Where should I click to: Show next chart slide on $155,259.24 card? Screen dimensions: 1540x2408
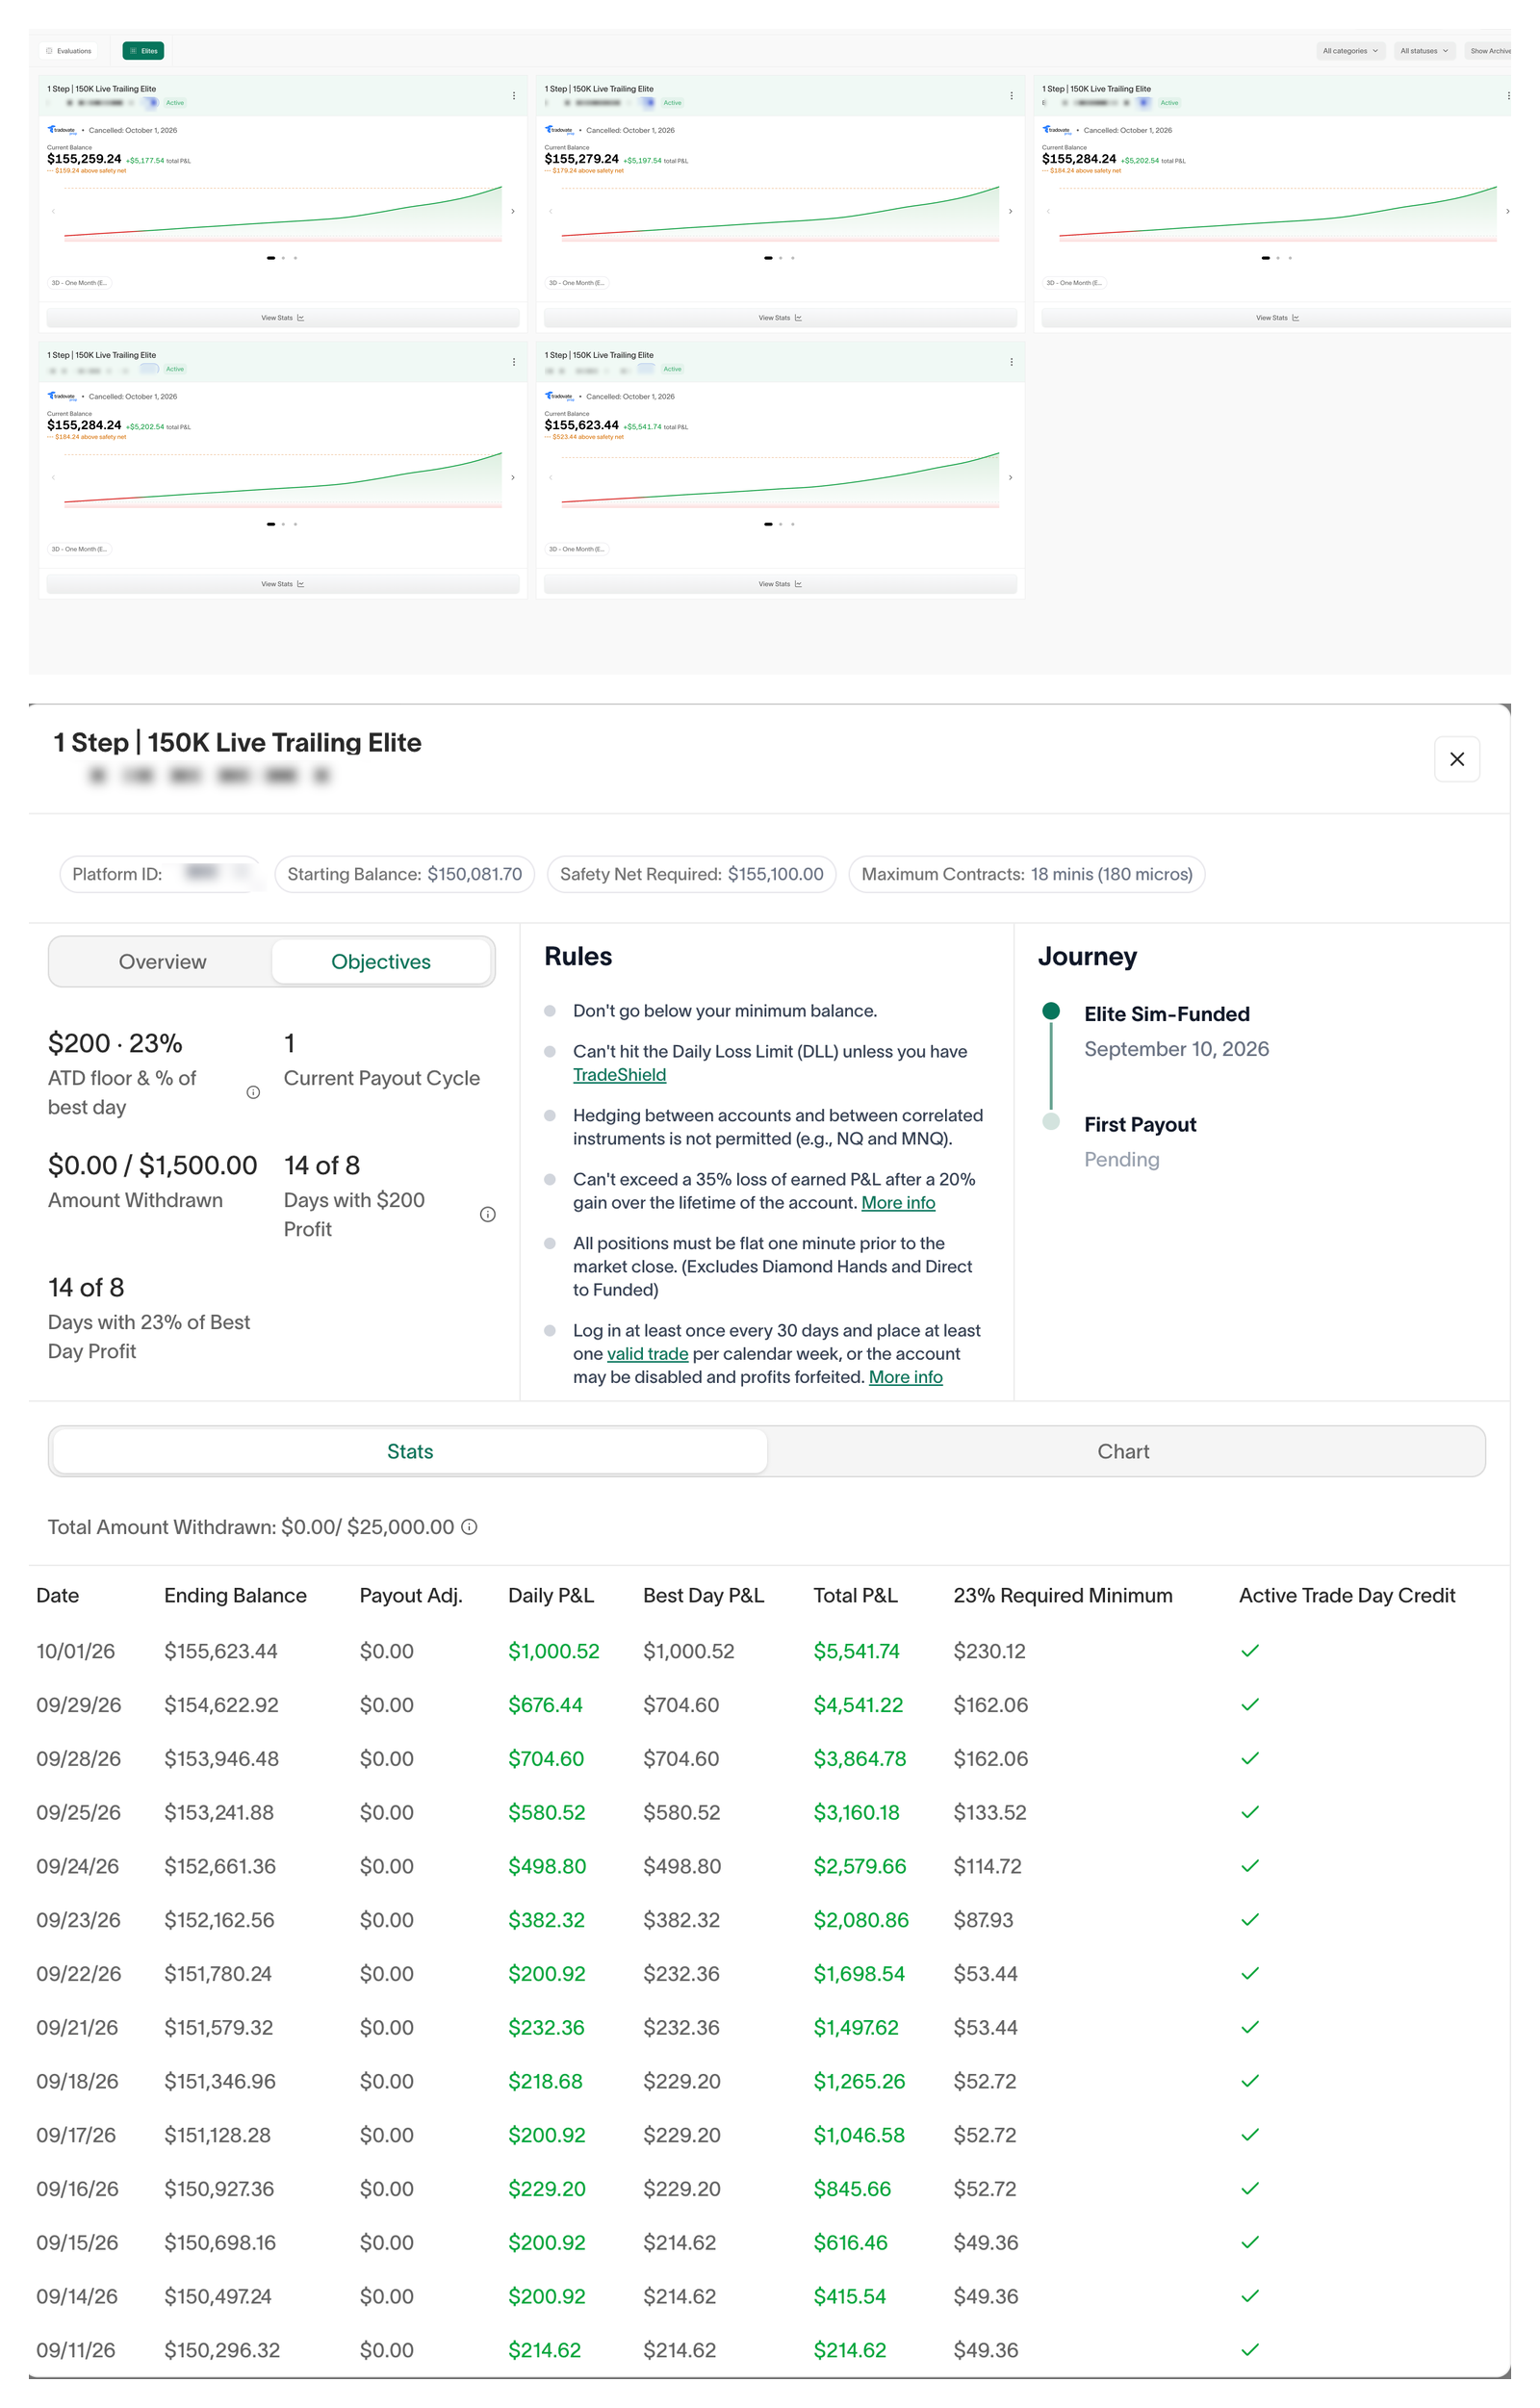click(513, 211)
